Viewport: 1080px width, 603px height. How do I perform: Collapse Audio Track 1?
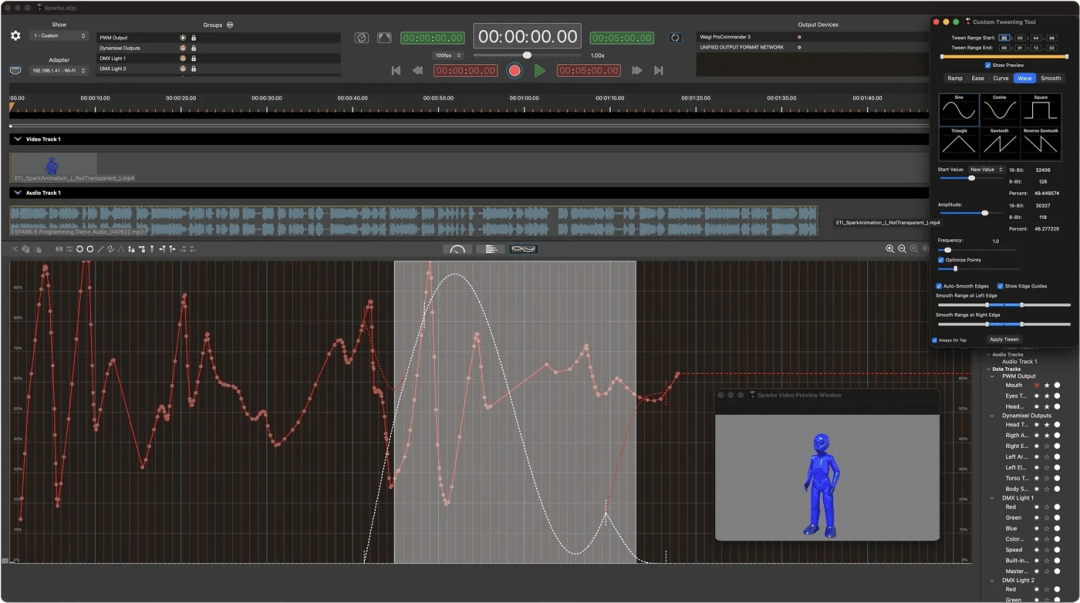pyautogui.click(x=17, y=193)
